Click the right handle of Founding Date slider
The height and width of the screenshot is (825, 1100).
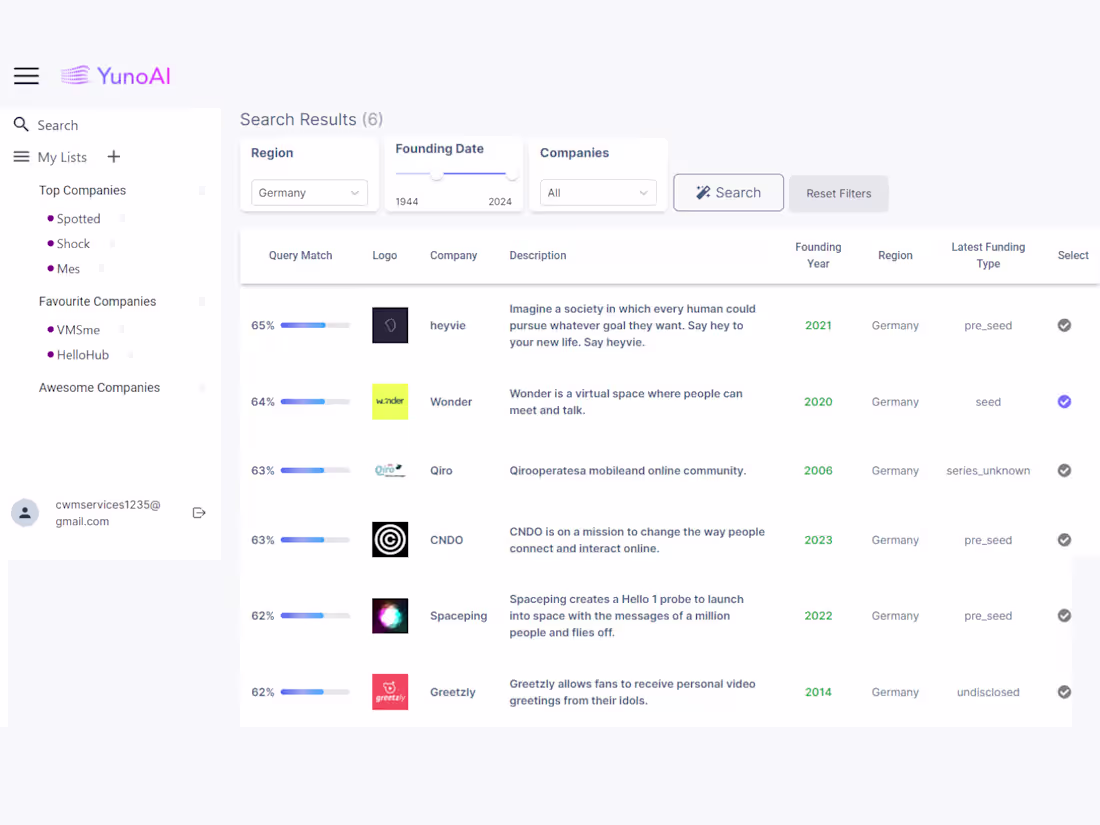coord(512,173)
